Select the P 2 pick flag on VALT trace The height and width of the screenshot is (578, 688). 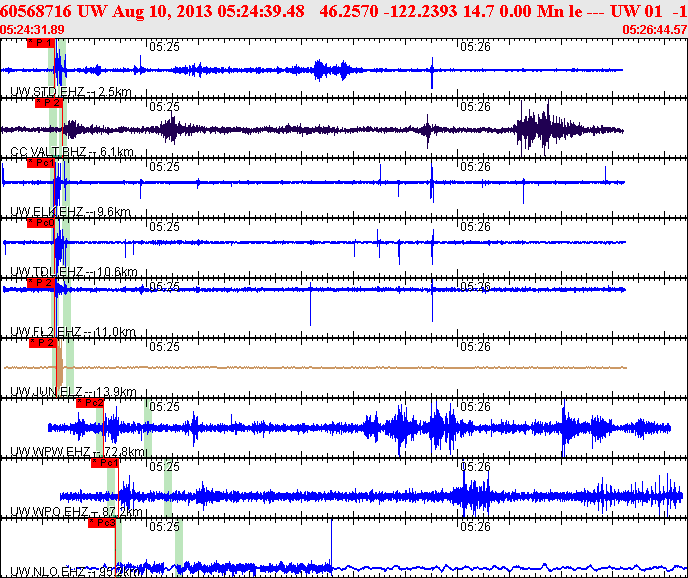coord(48,102)
